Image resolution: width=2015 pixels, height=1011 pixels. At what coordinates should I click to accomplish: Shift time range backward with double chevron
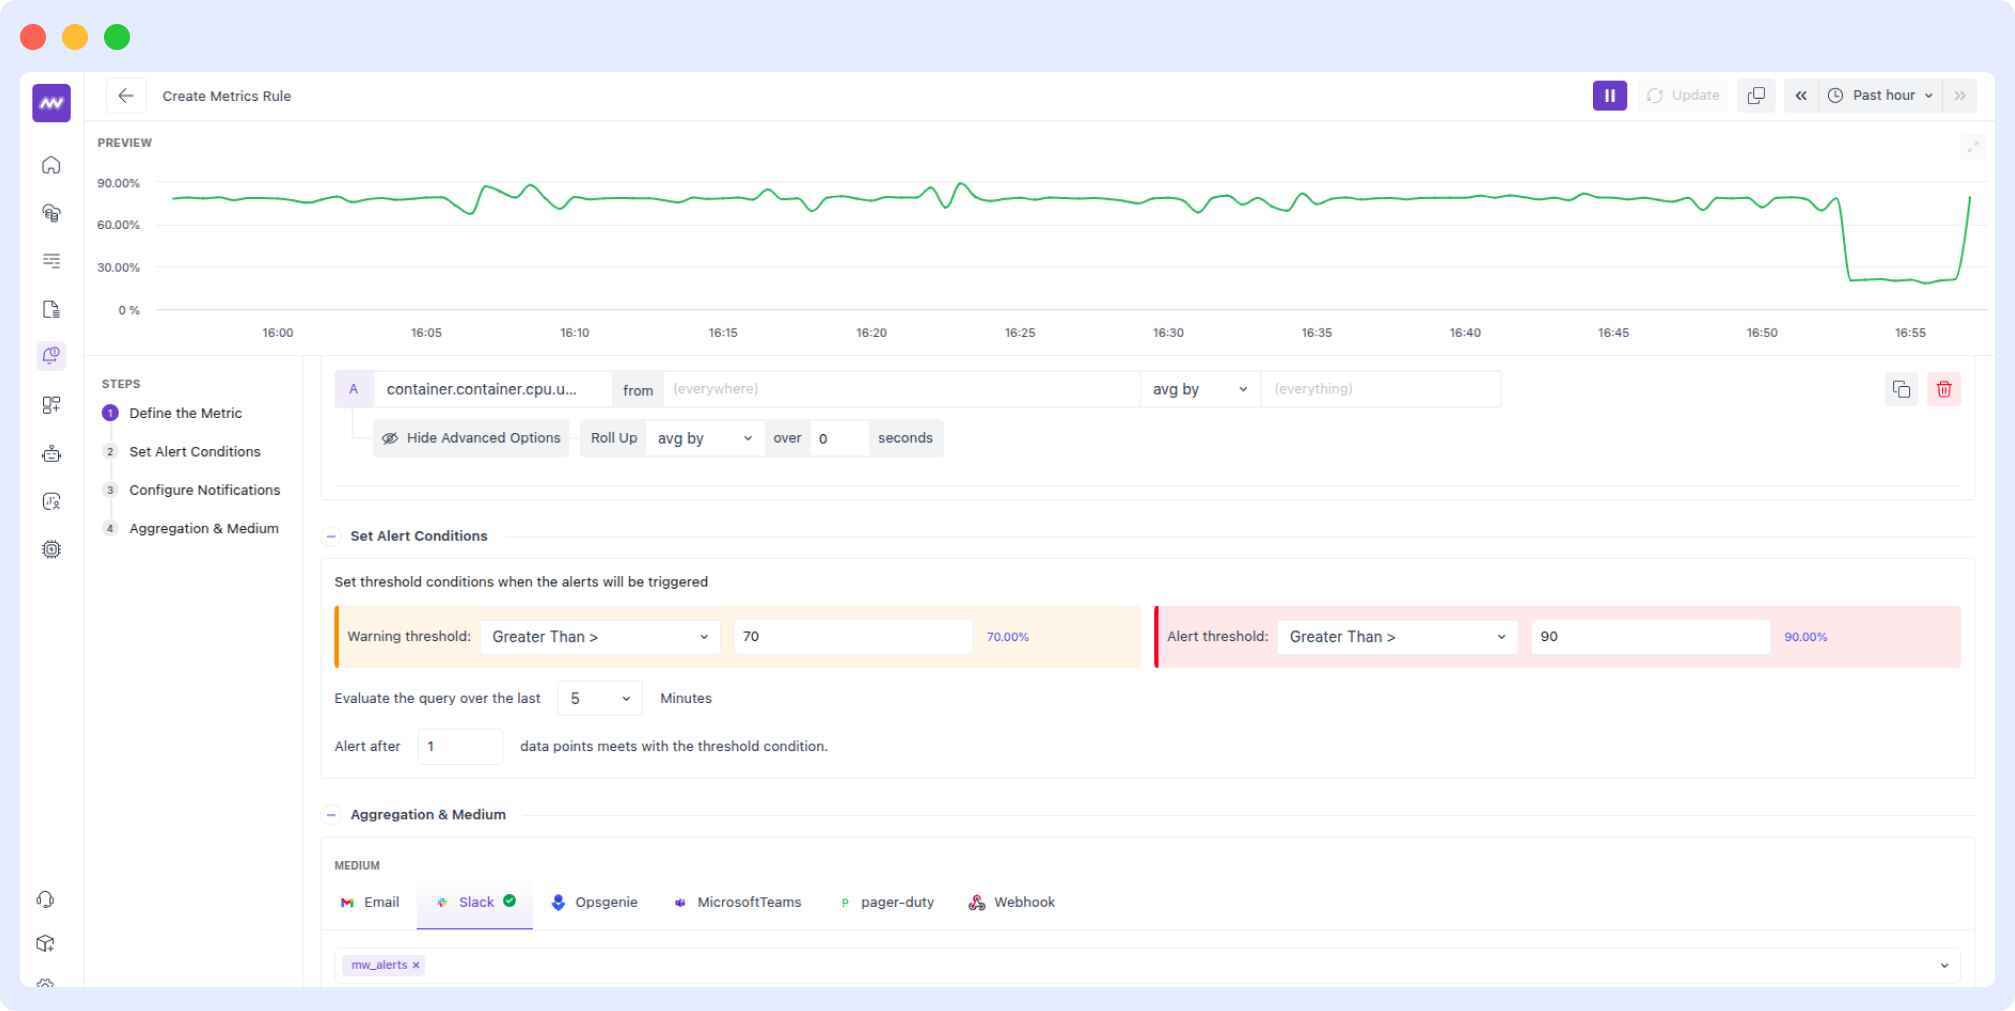[x=1801, y=95]
